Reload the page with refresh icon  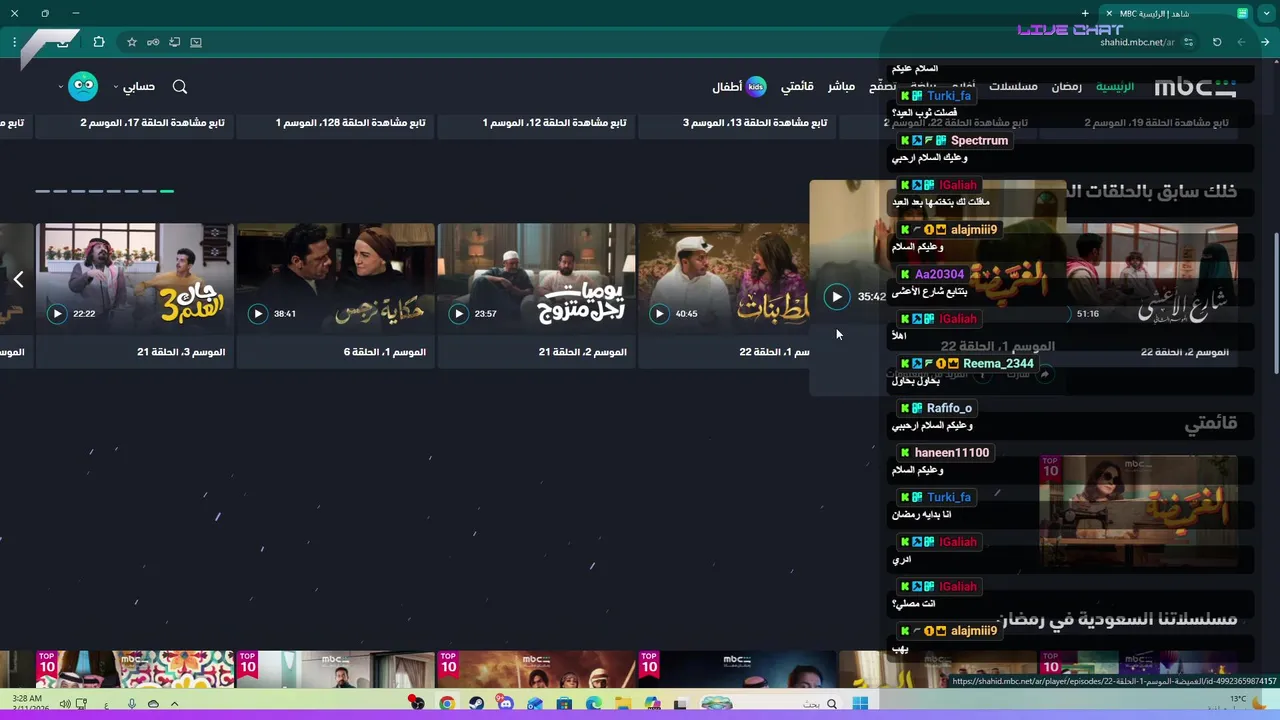1217,42
